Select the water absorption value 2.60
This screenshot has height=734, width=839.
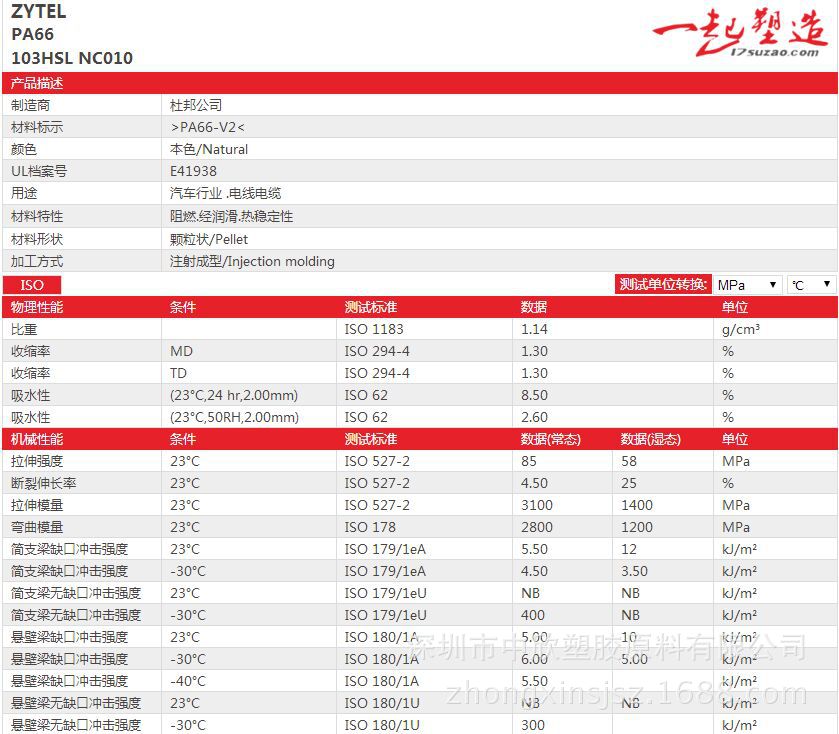(534, 417)
